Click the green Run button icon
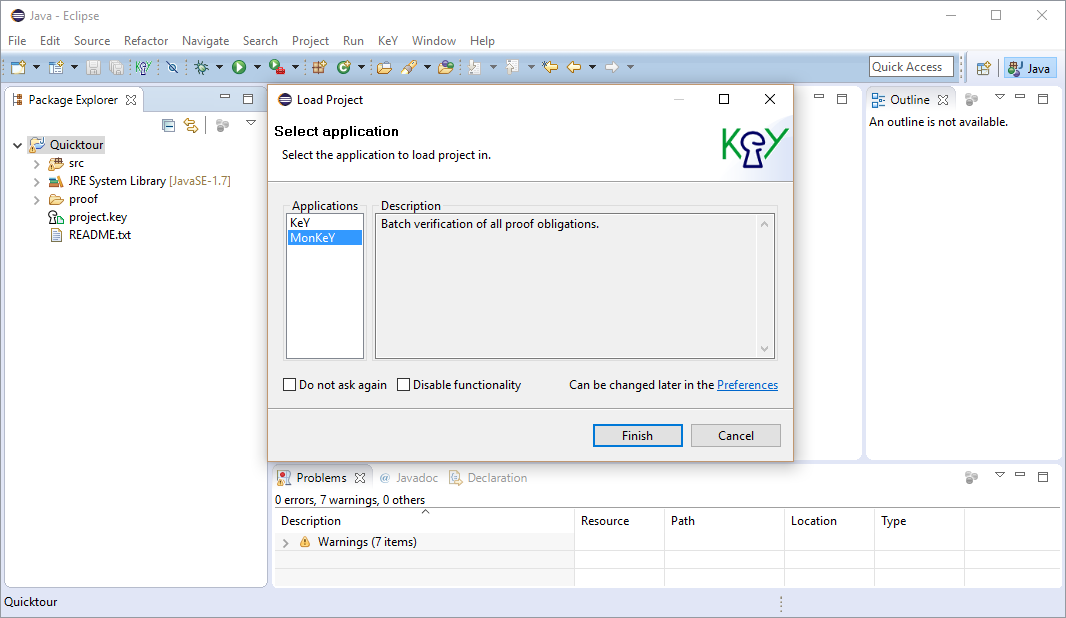Image resolution: width=1066 pixels, height=618 pixels. [239, 67]
